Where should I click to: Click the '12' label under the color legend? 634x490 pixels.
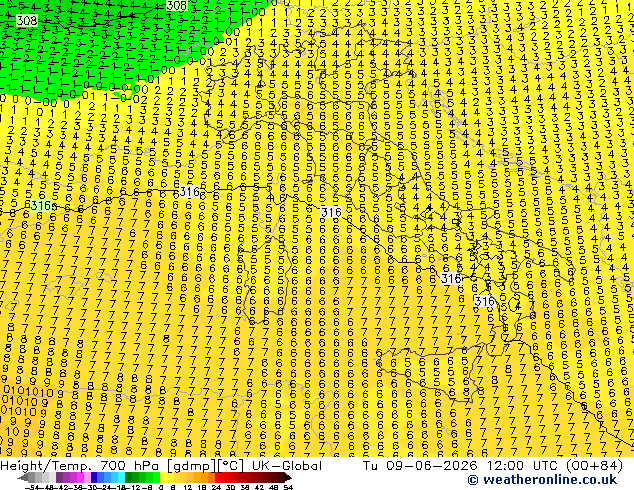tap(187, 487)
